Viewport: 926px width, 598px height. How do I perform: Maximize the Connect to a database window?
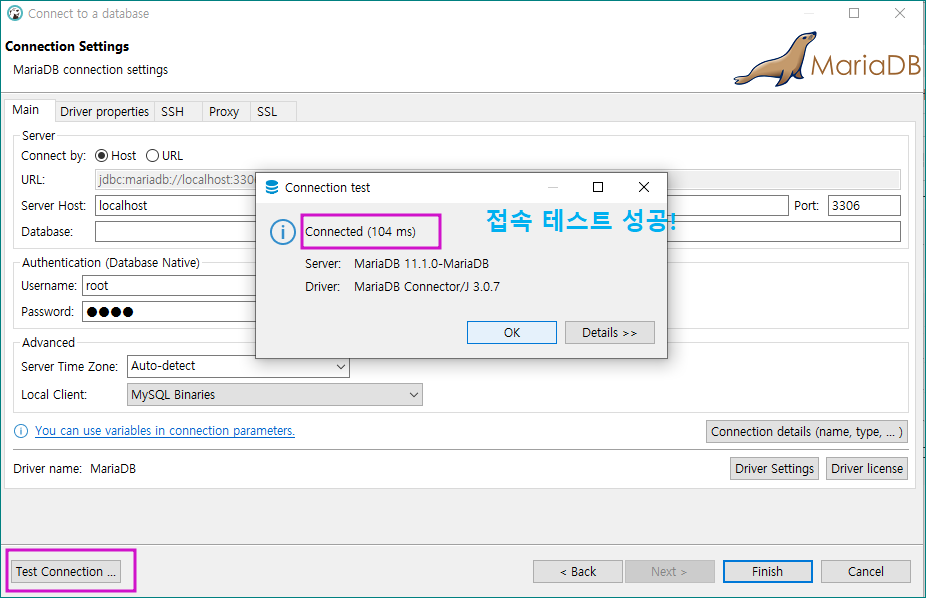(x=854, y=13)
